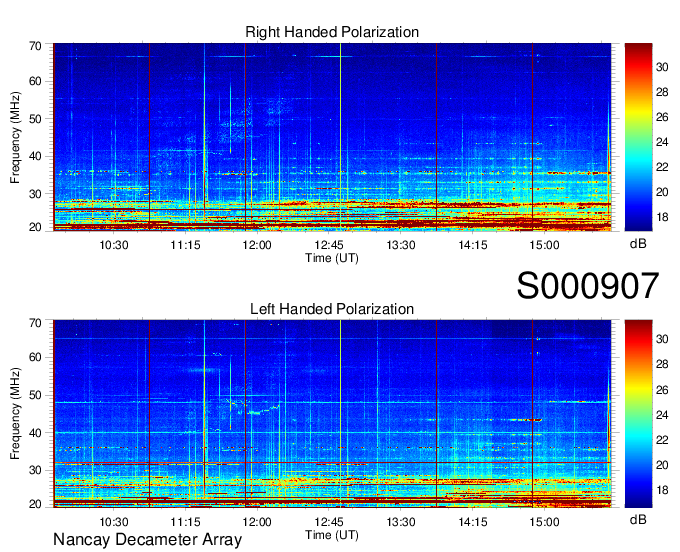
Task: Click the bottom plot's color scale bar
Action: tap(638, 414)
